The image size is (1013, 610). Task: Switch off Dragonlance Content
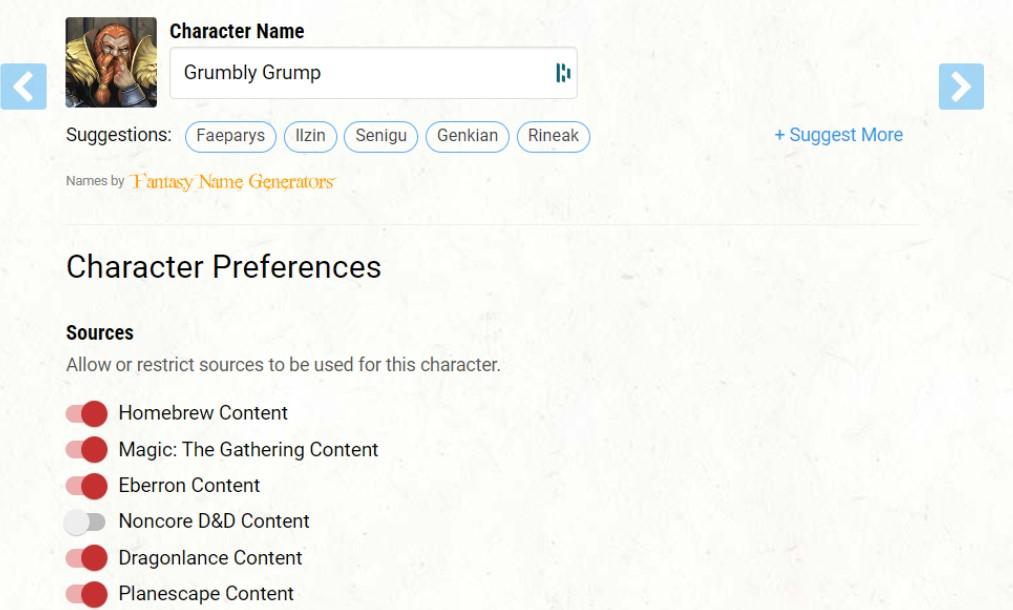pos(86,558)
